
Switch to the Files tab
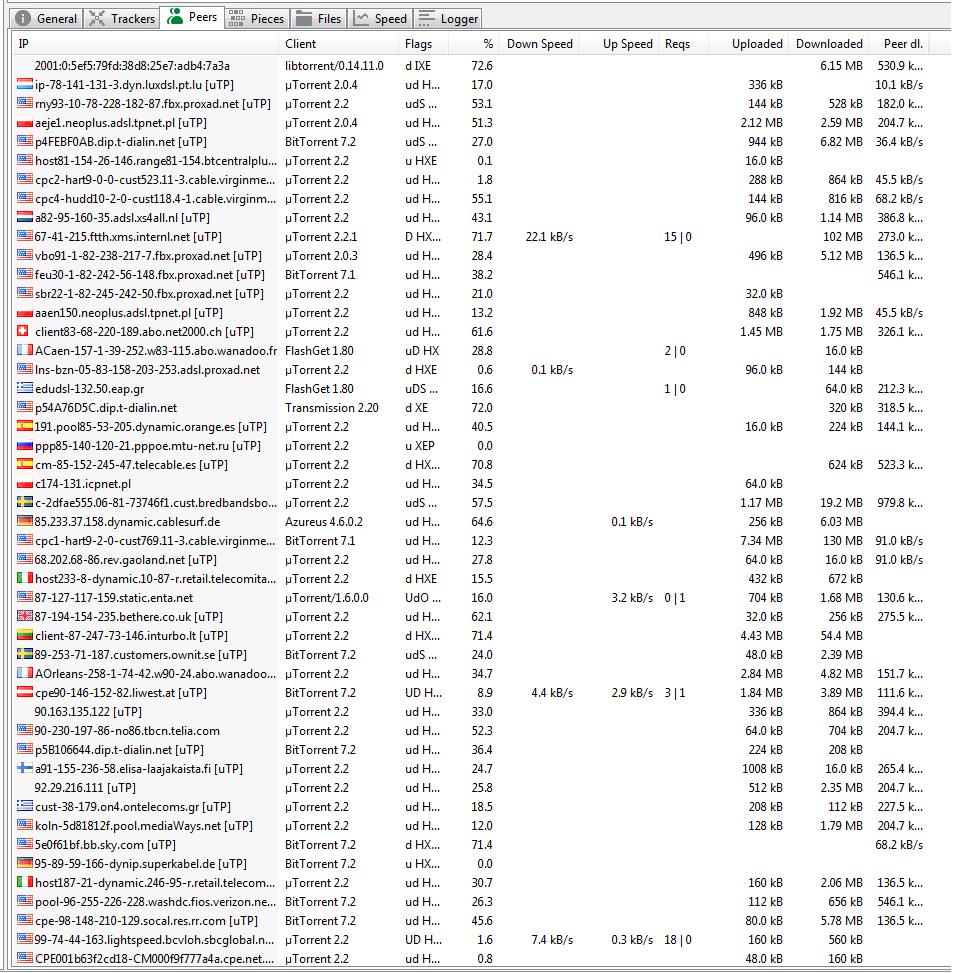(x=318, y=19)
